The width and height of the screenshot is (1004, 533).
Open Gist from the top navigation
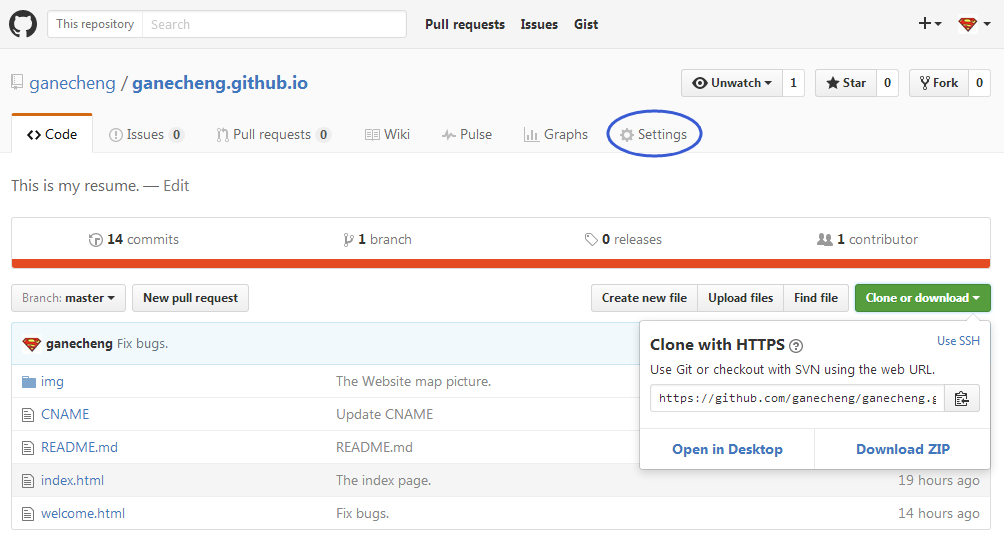[586, 24]
